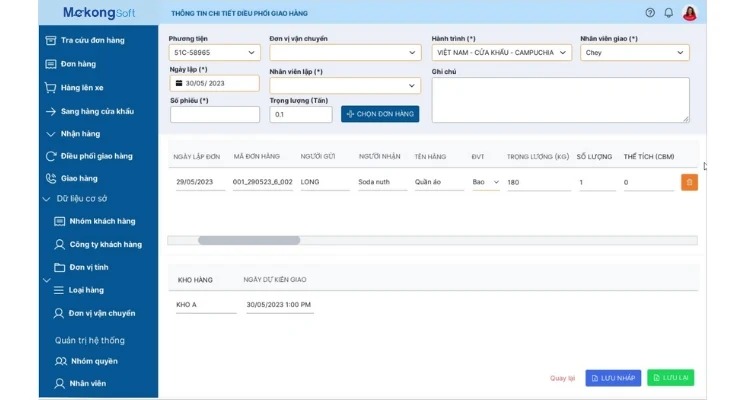Click the Hàng lên xe cart icon
Screen dimensions: 750x400
[50, 87]
